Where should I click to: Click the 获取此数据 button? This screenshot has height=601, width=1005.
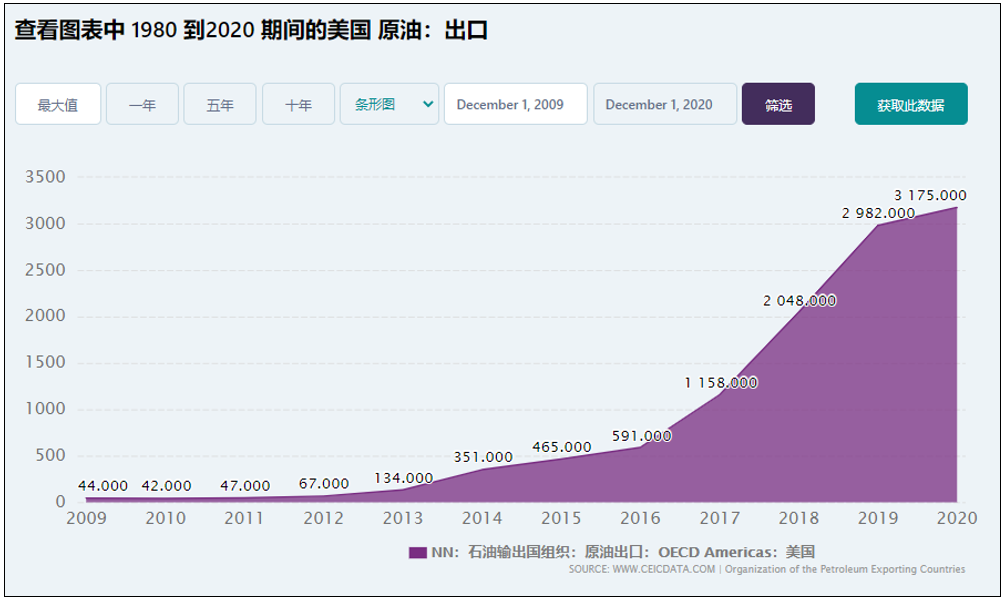pos(910,104)
